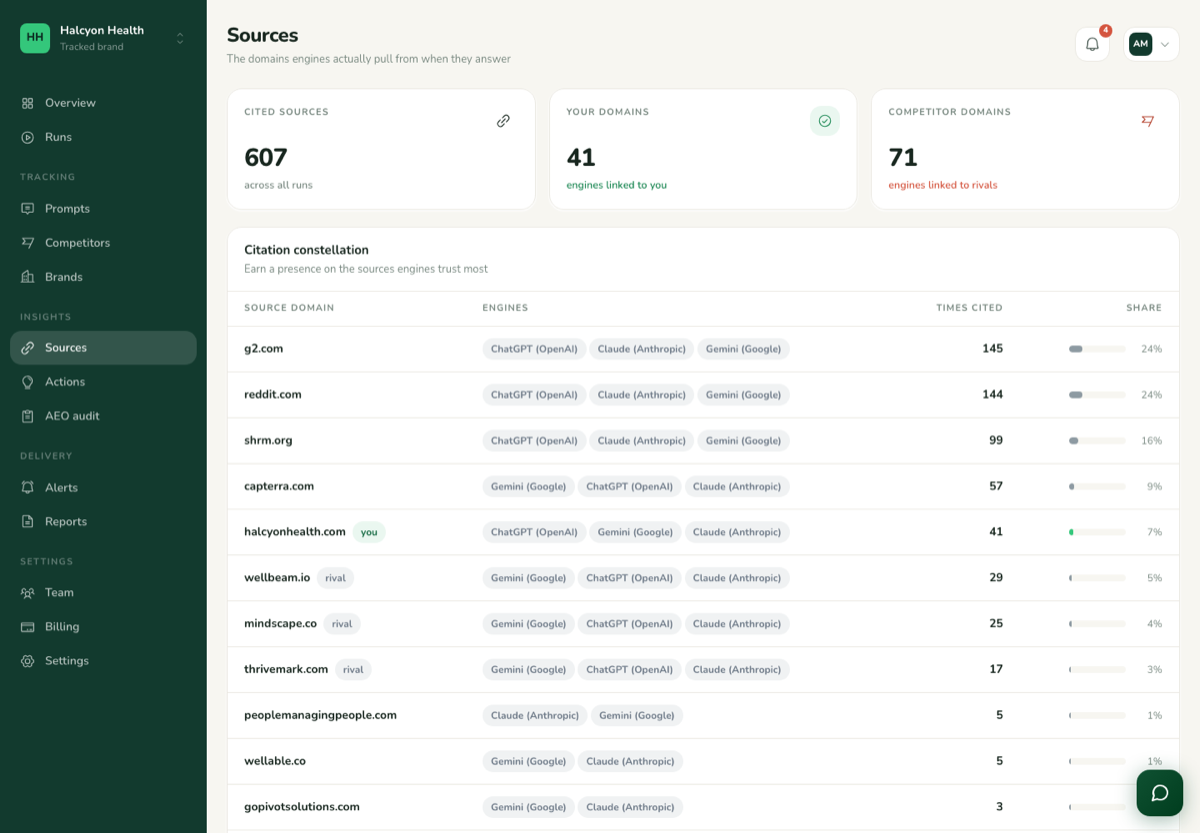Viewport: 1200px width, 833px height.
Task: Click the Times Cited column header
Action: pyautogui.click(x=969, y=308)
